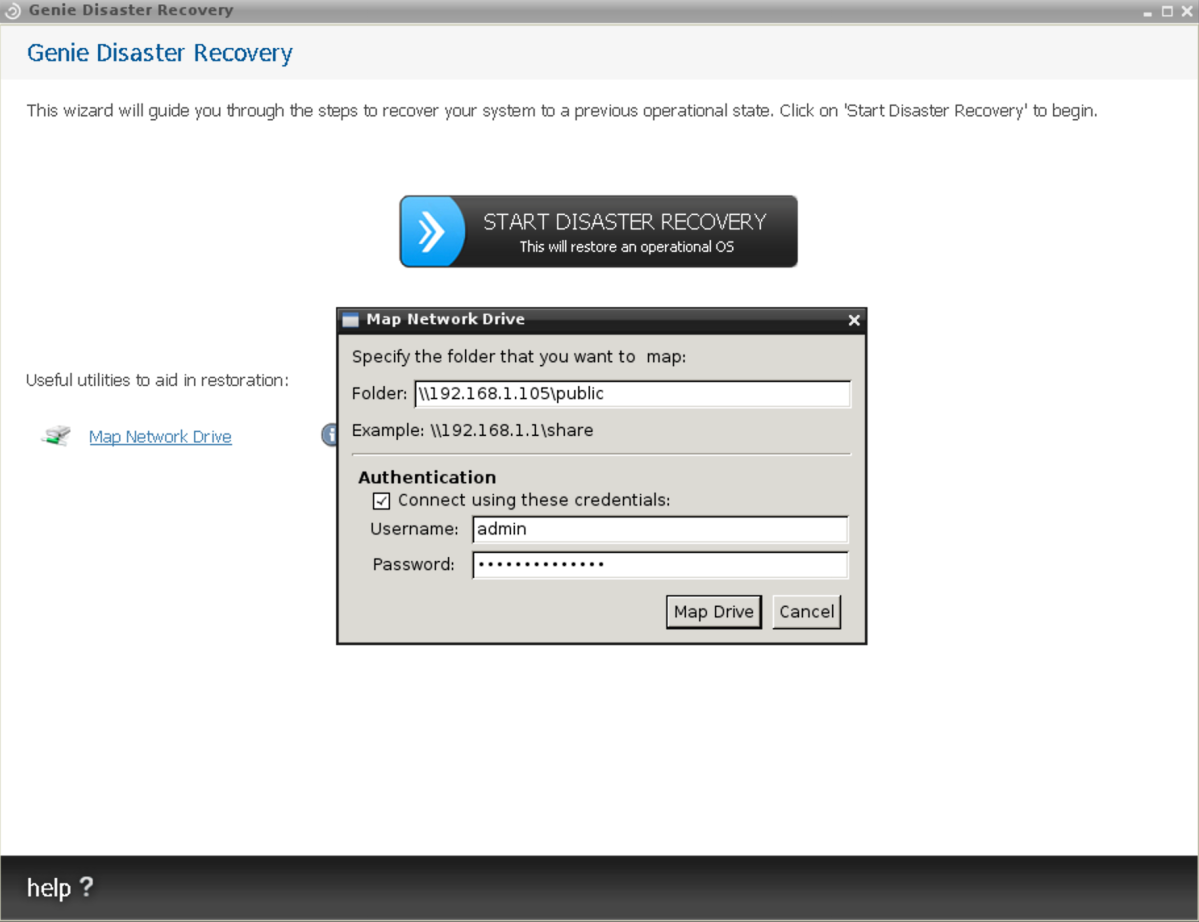
Task: Click the 'Example: \\192.168.1.1\share' text
Action: (473, 430)
